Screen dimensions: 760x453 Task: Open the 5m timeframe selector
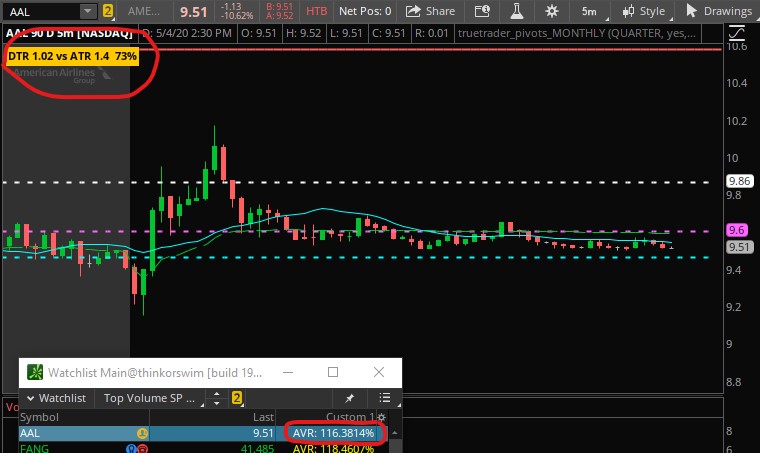(x=589, y=11)
